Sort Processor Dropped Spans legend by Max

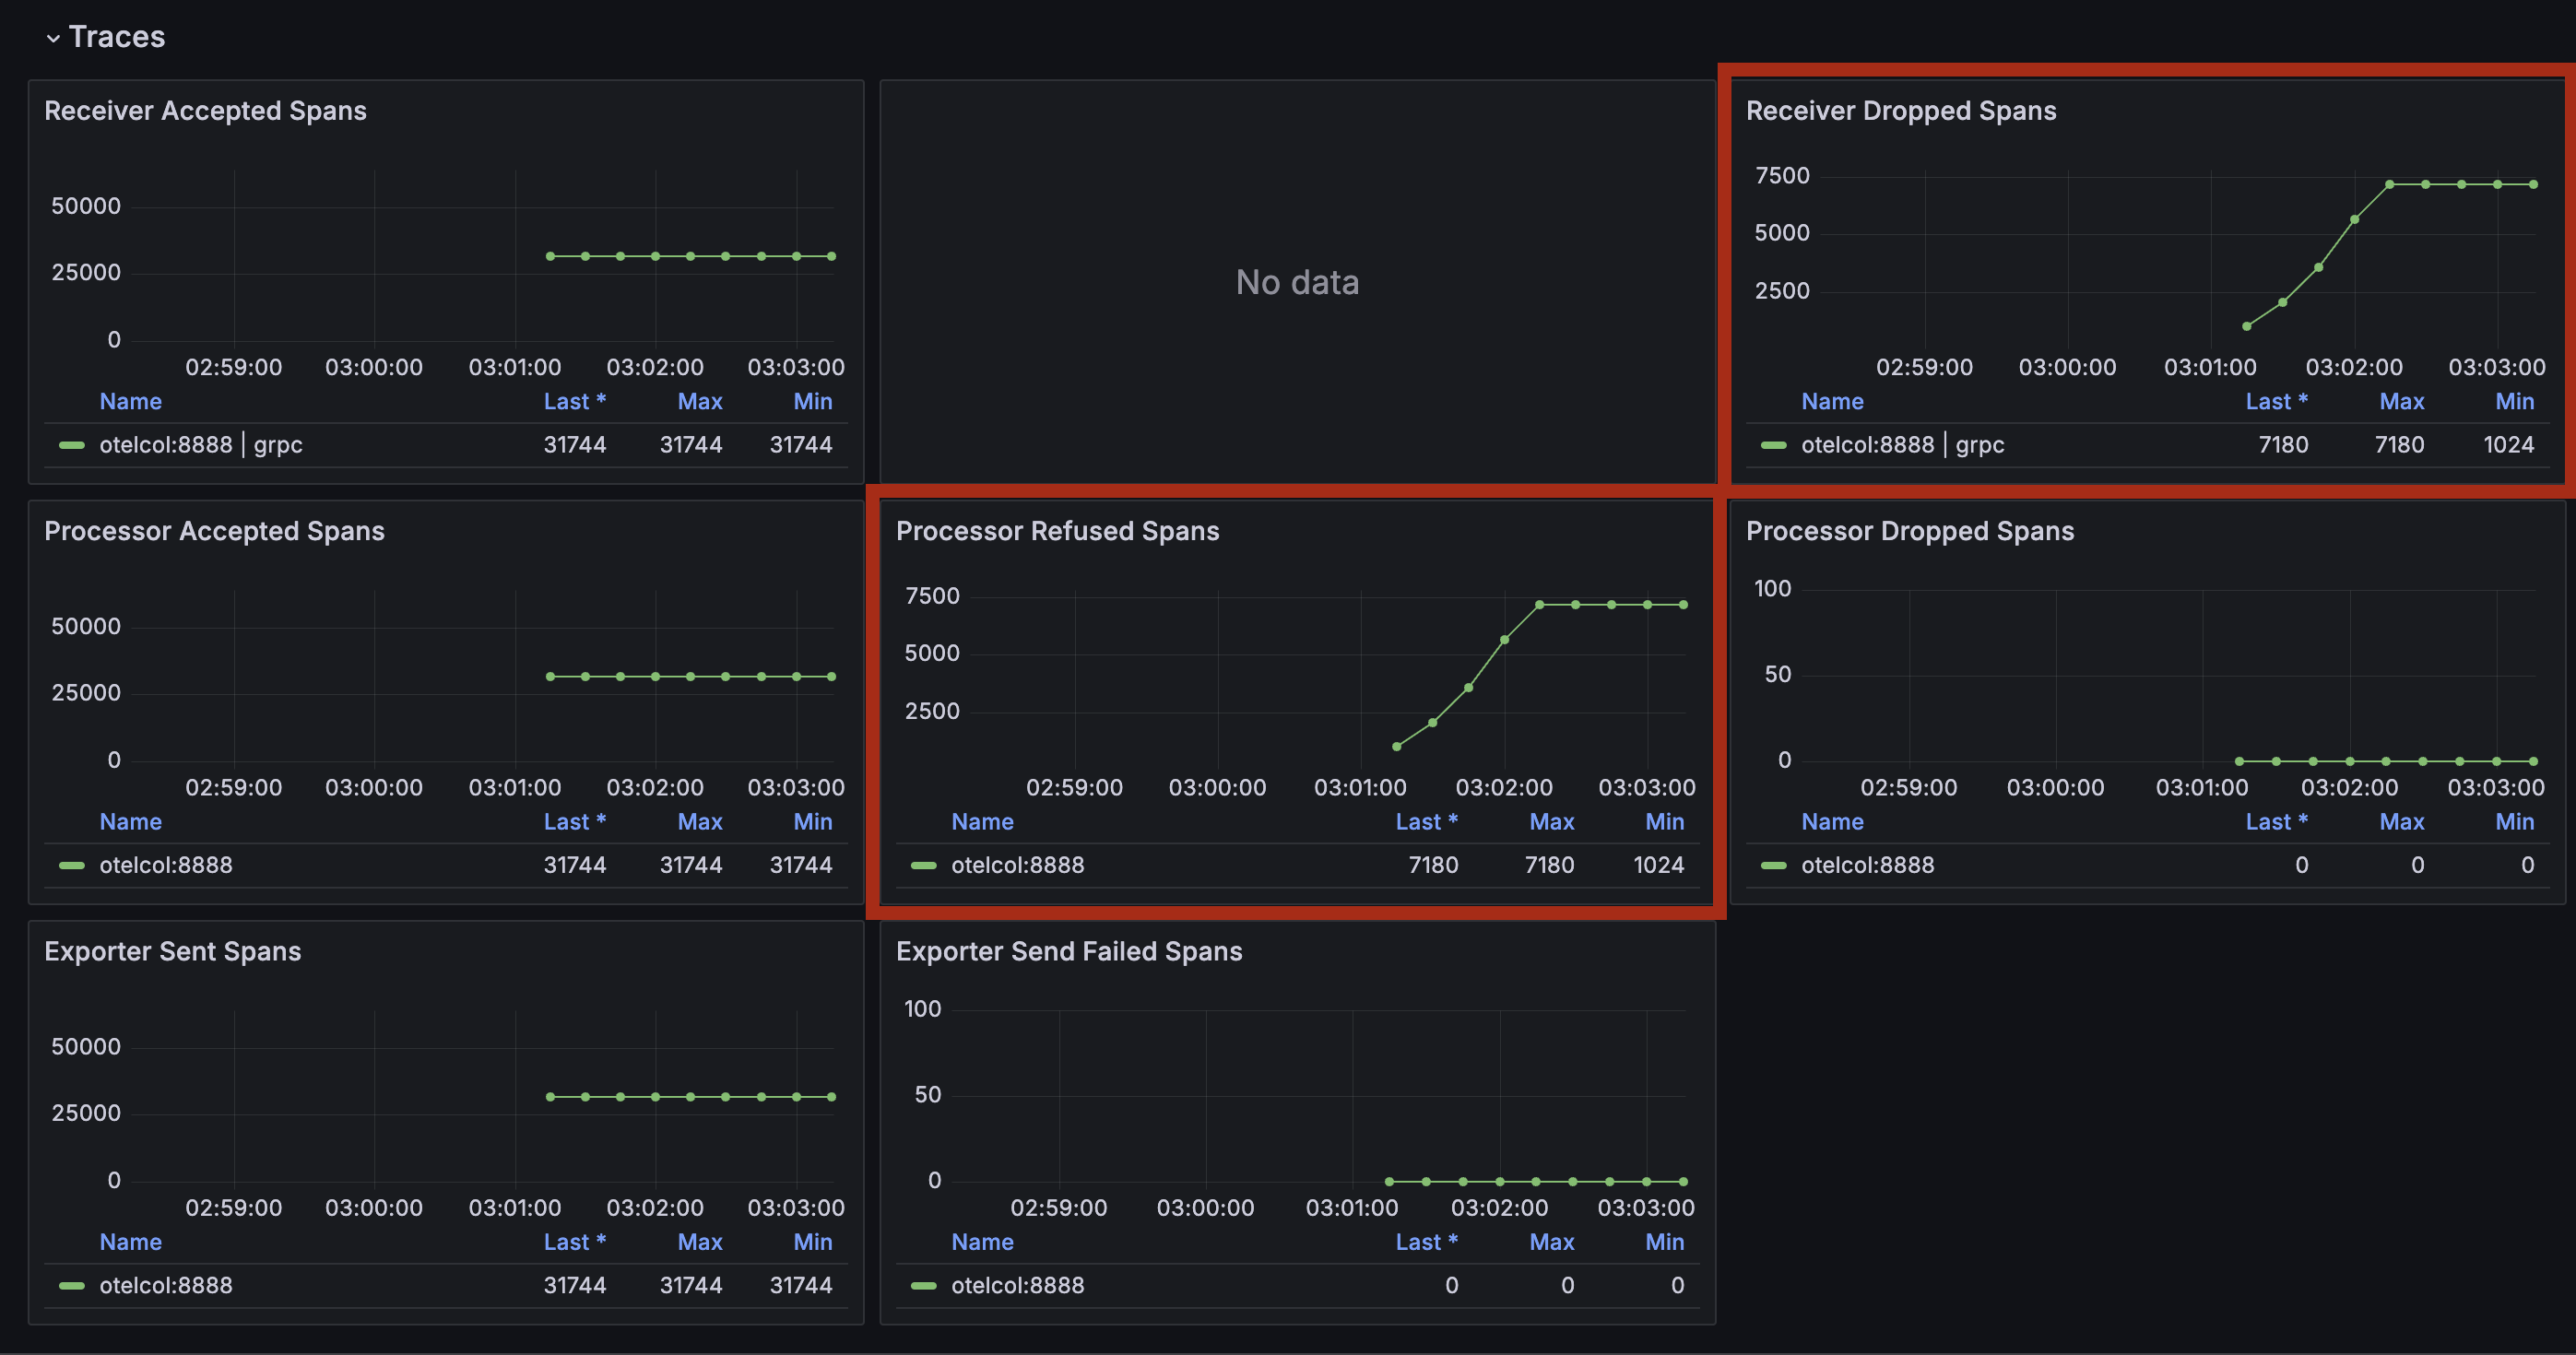pos(2402,821)
